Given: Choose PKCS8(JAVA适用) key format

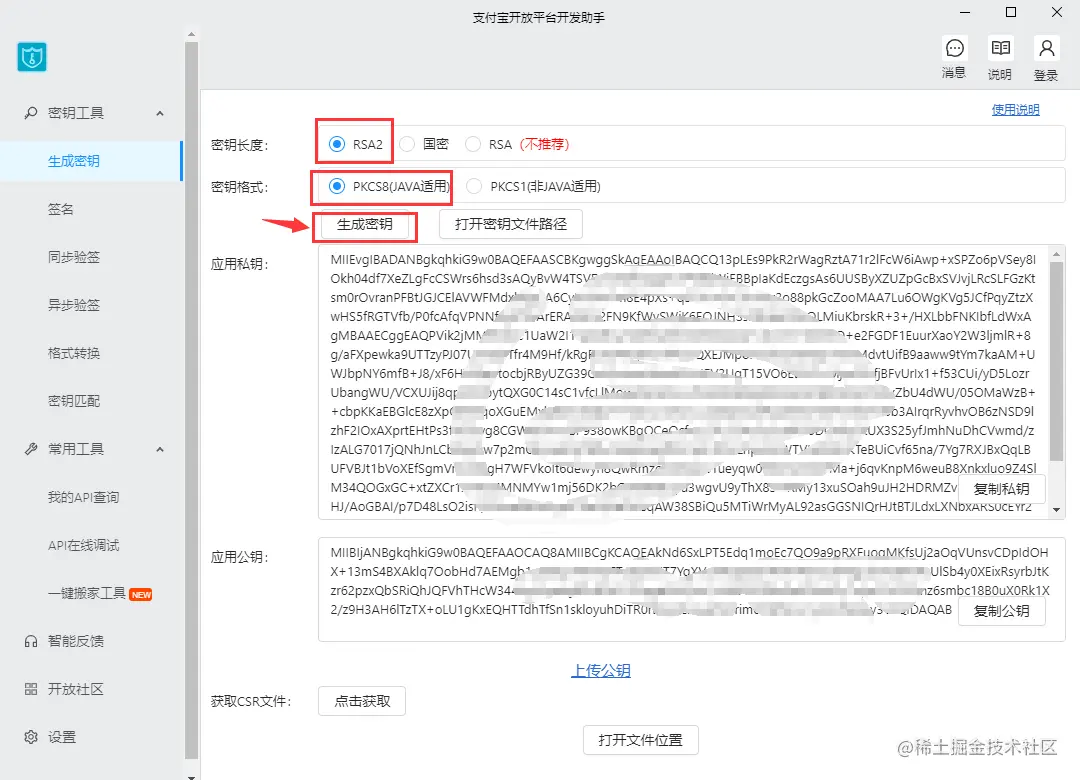Looking at the screenshot, I should (x=389, y=186).
